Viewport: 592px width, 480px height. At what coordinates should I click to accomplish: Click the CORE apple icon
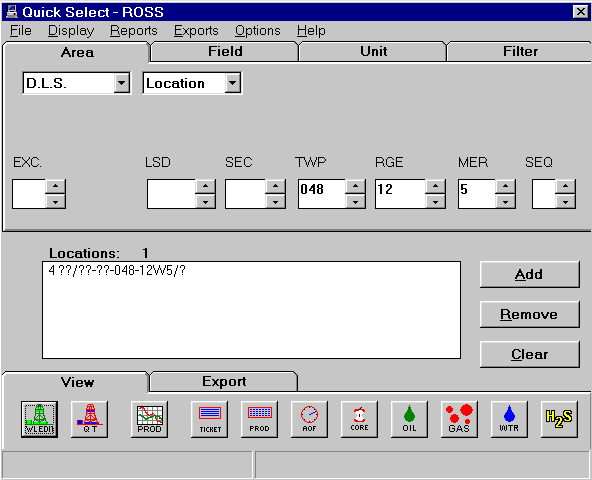tap(359, 419)
